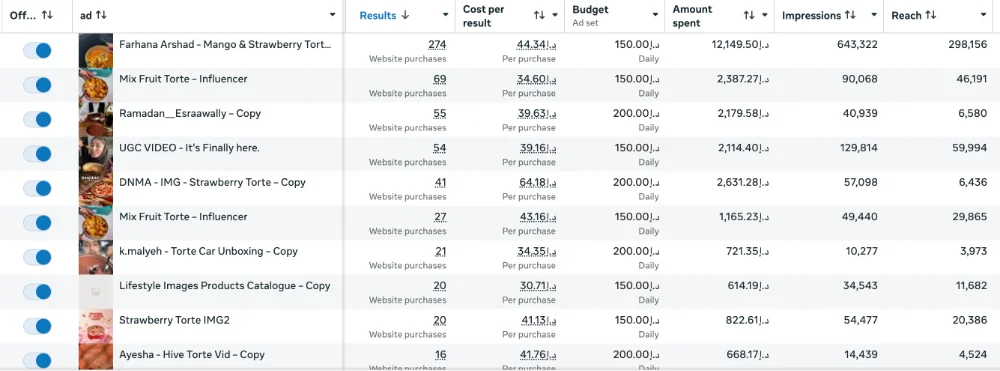Click the Reach header label
This screenshot has width=1000, height=371.
tap(906, 15)
